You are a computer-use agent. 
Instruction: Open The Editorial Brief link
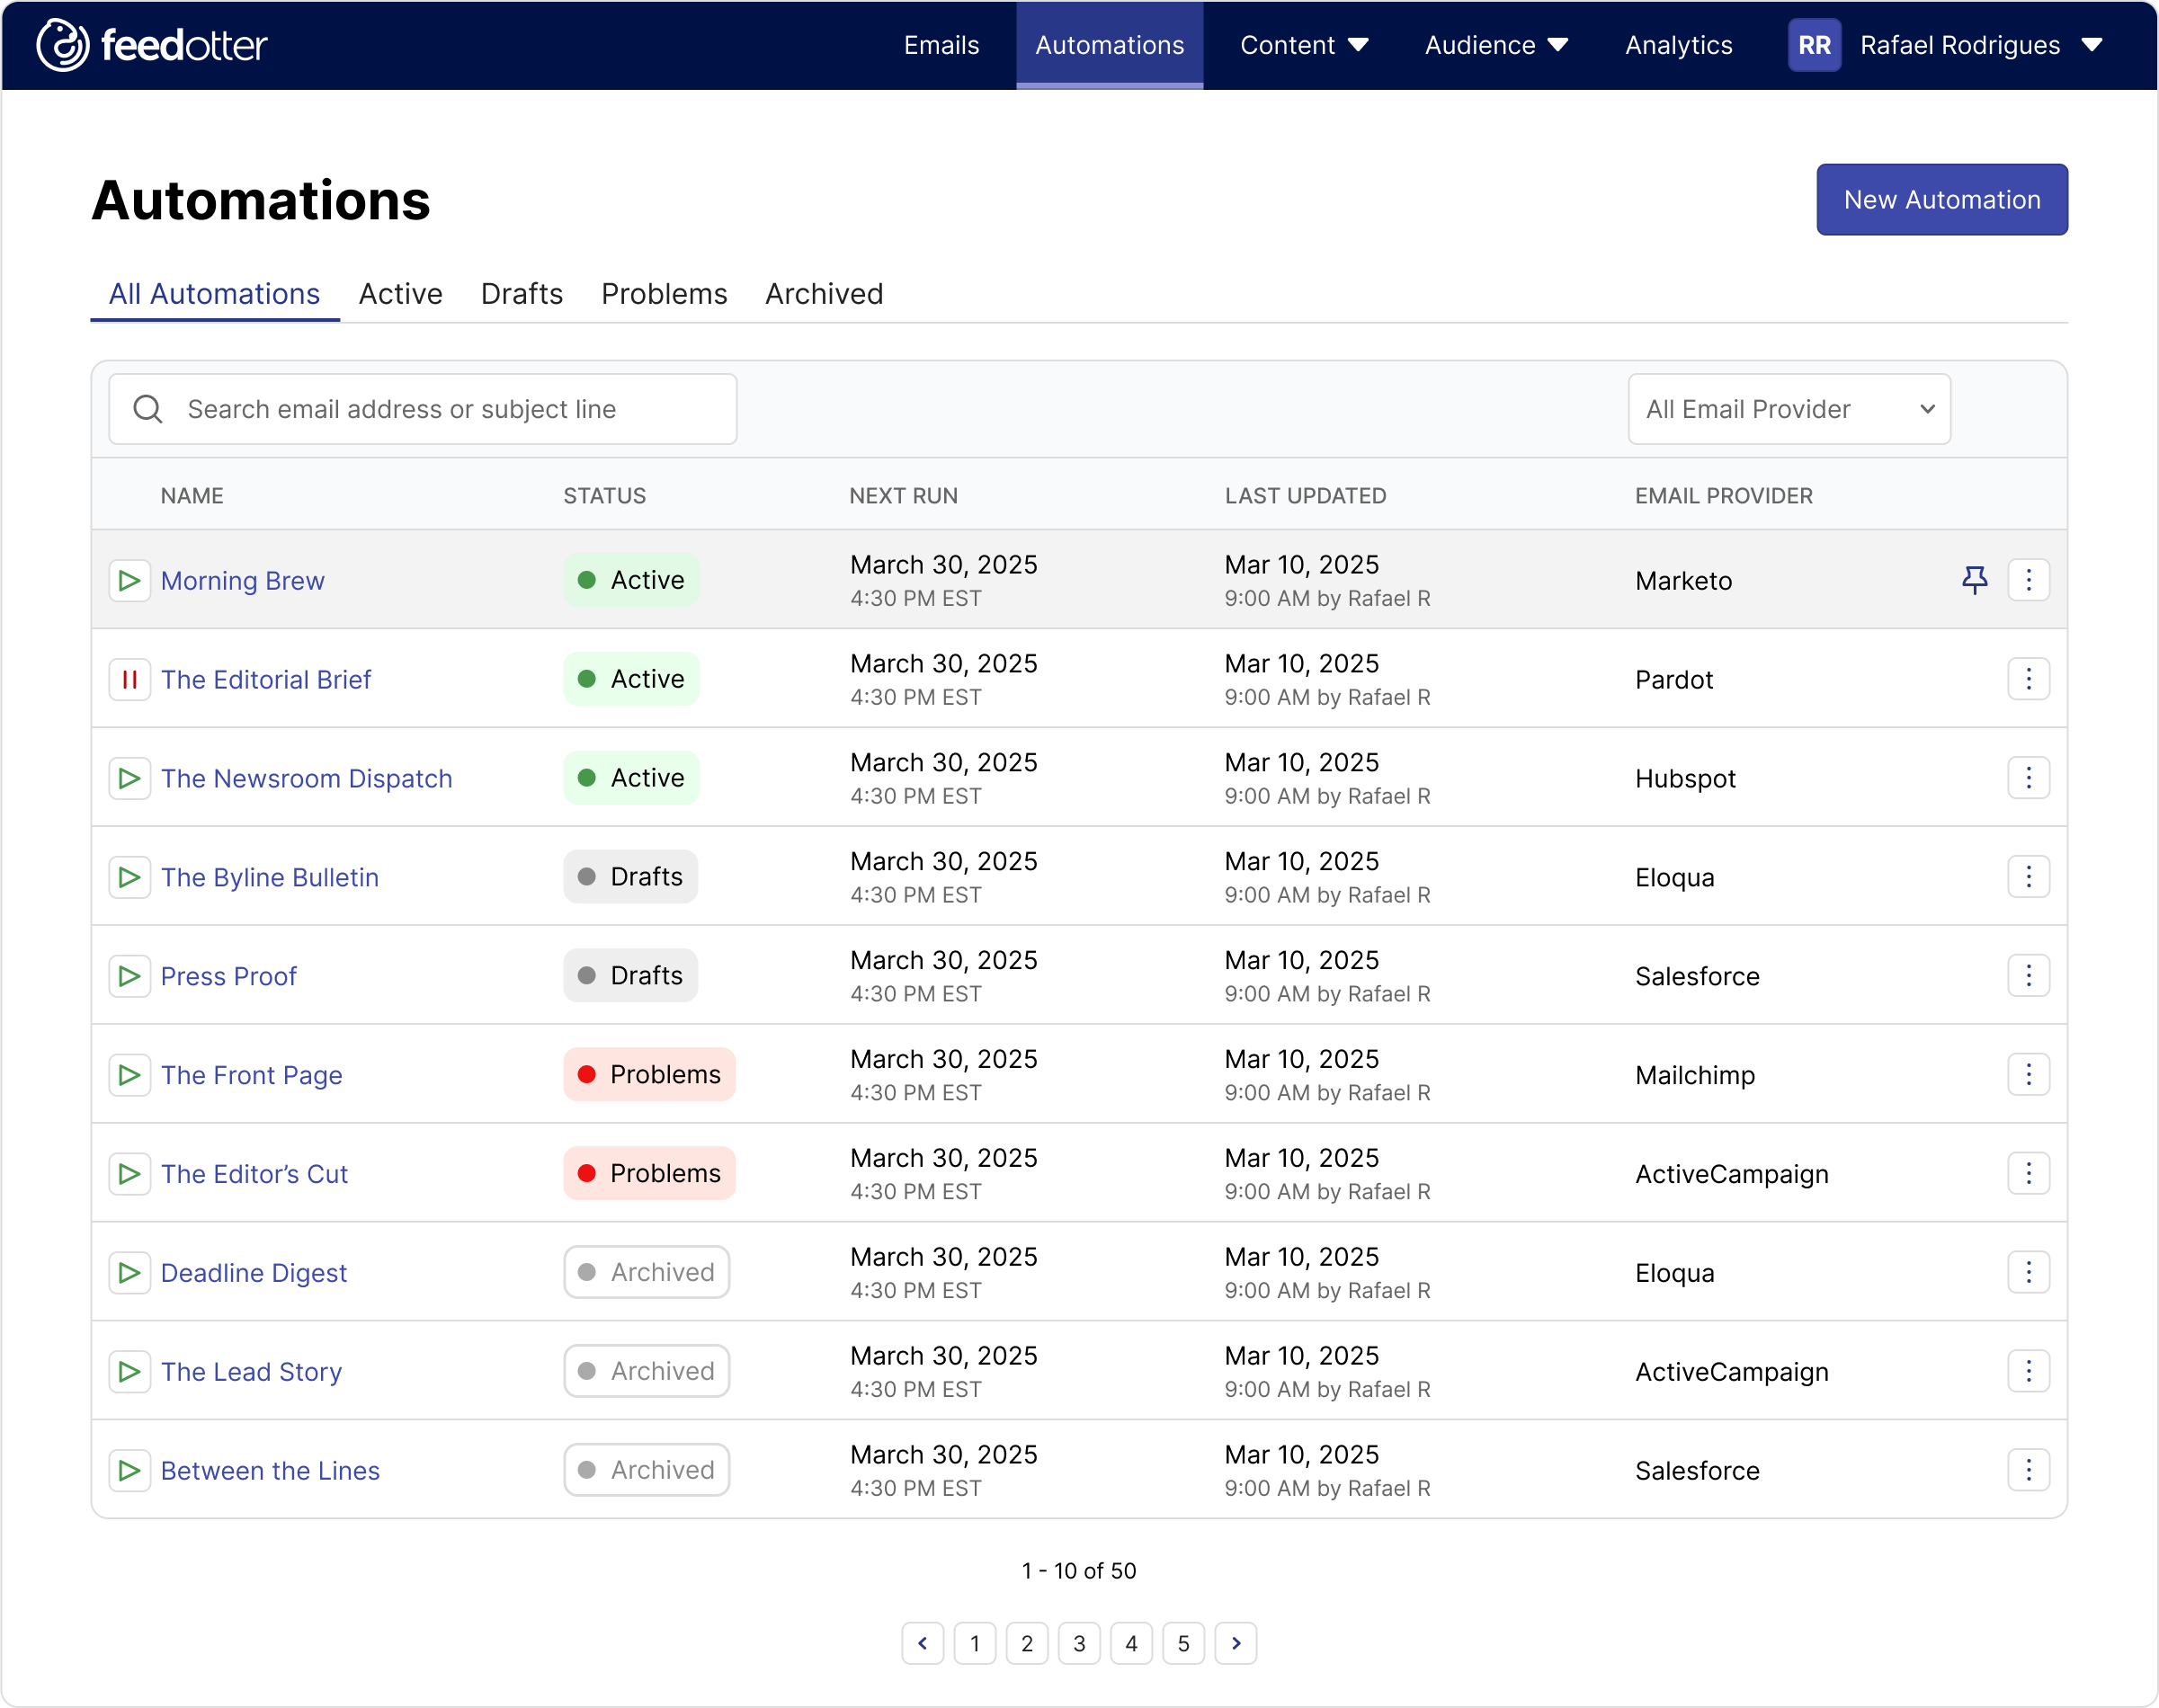pyautogui.click(x=265, y=680)
